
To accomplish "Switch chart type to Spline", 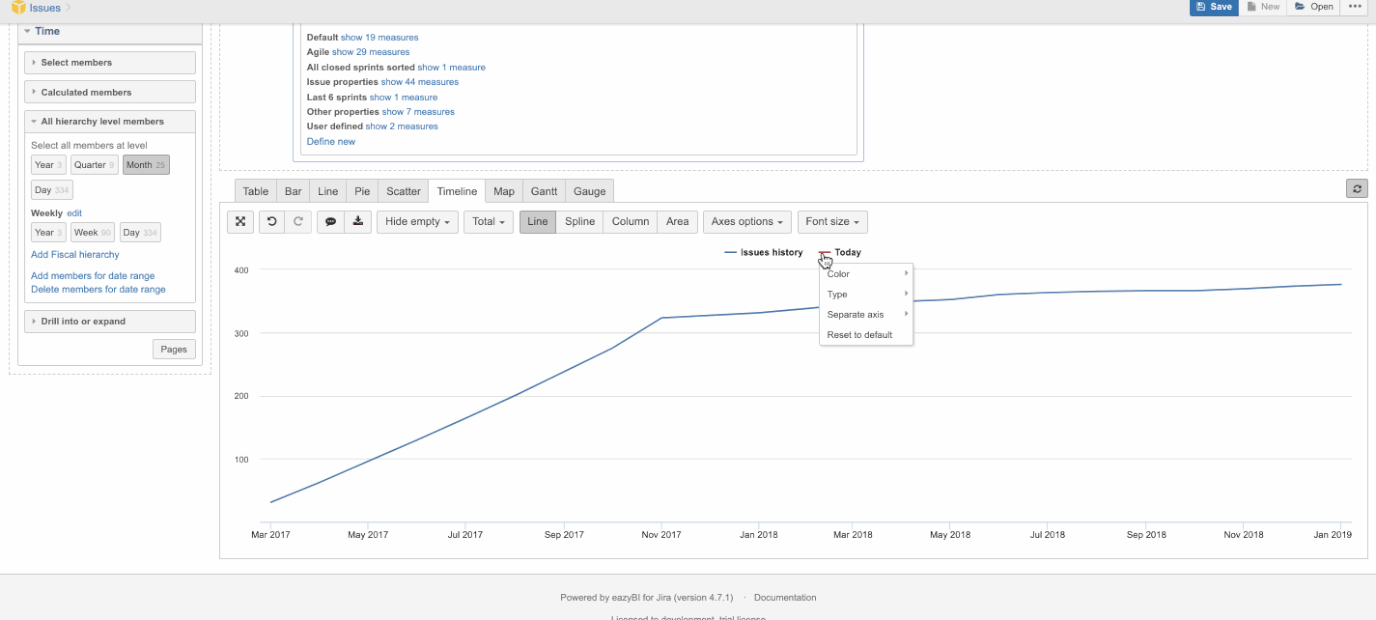I will click(578, 221).
